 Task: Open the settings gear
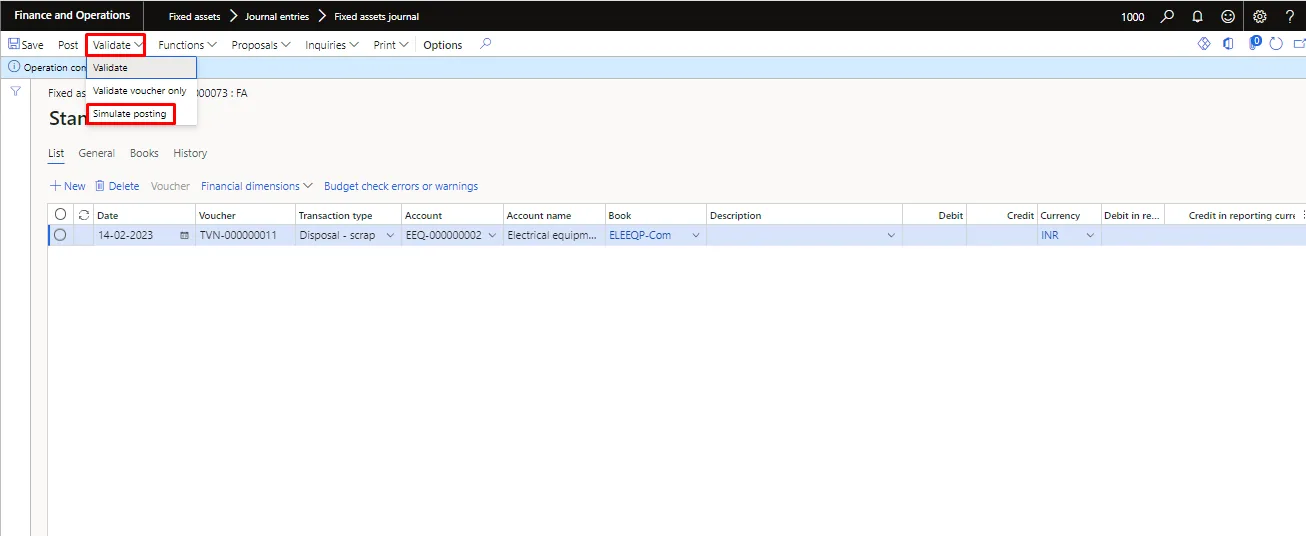point(1260,16)
